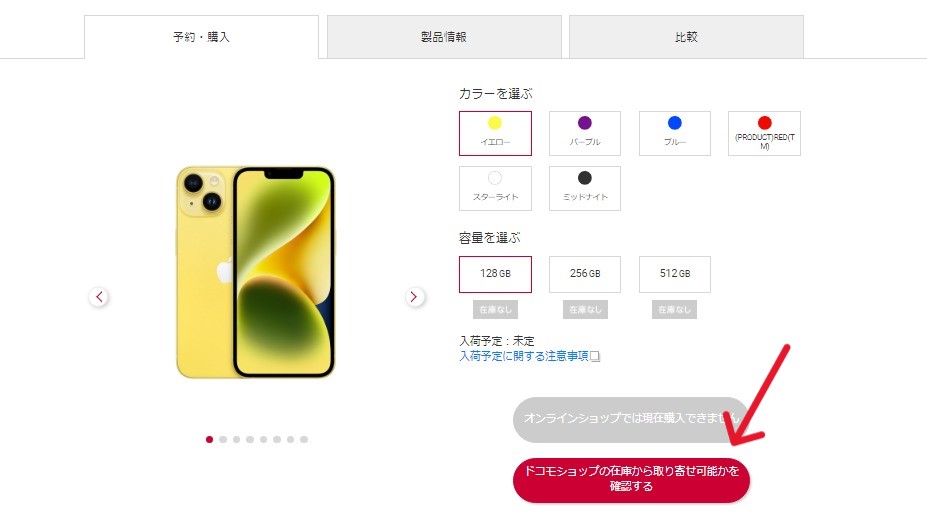Choose the スターライト color option

[x=495, y=189]
